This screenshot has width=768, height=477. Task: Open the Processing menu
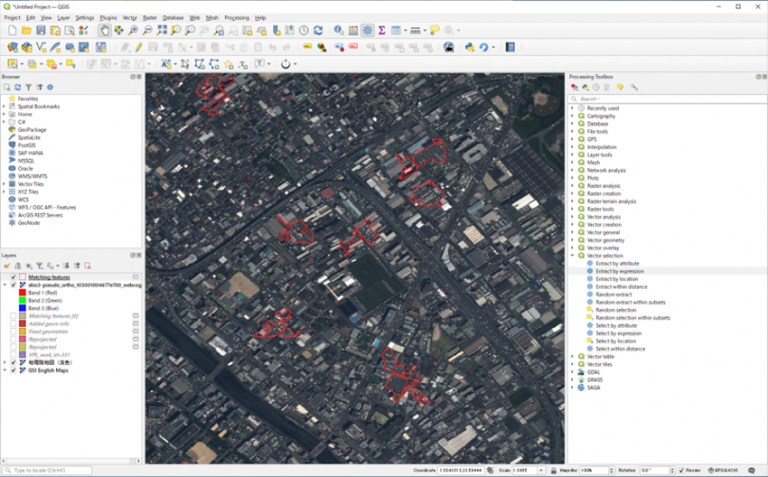[x=237, y=18]
